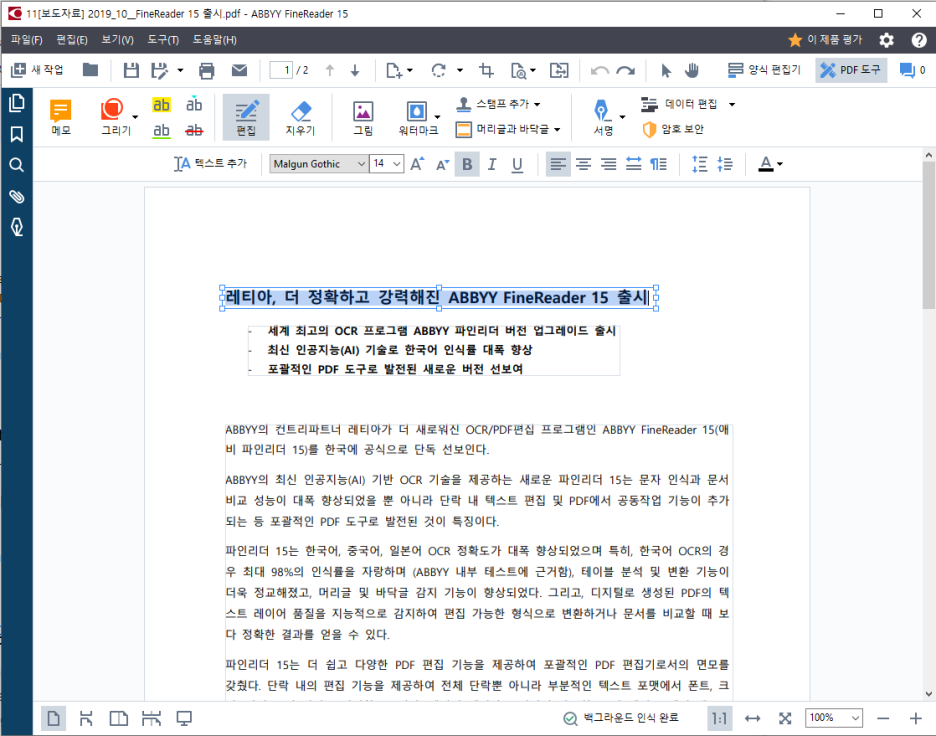Select the arrow pointer tool
Viewport: 936px width, 736px height.
(x=666, y=70)
